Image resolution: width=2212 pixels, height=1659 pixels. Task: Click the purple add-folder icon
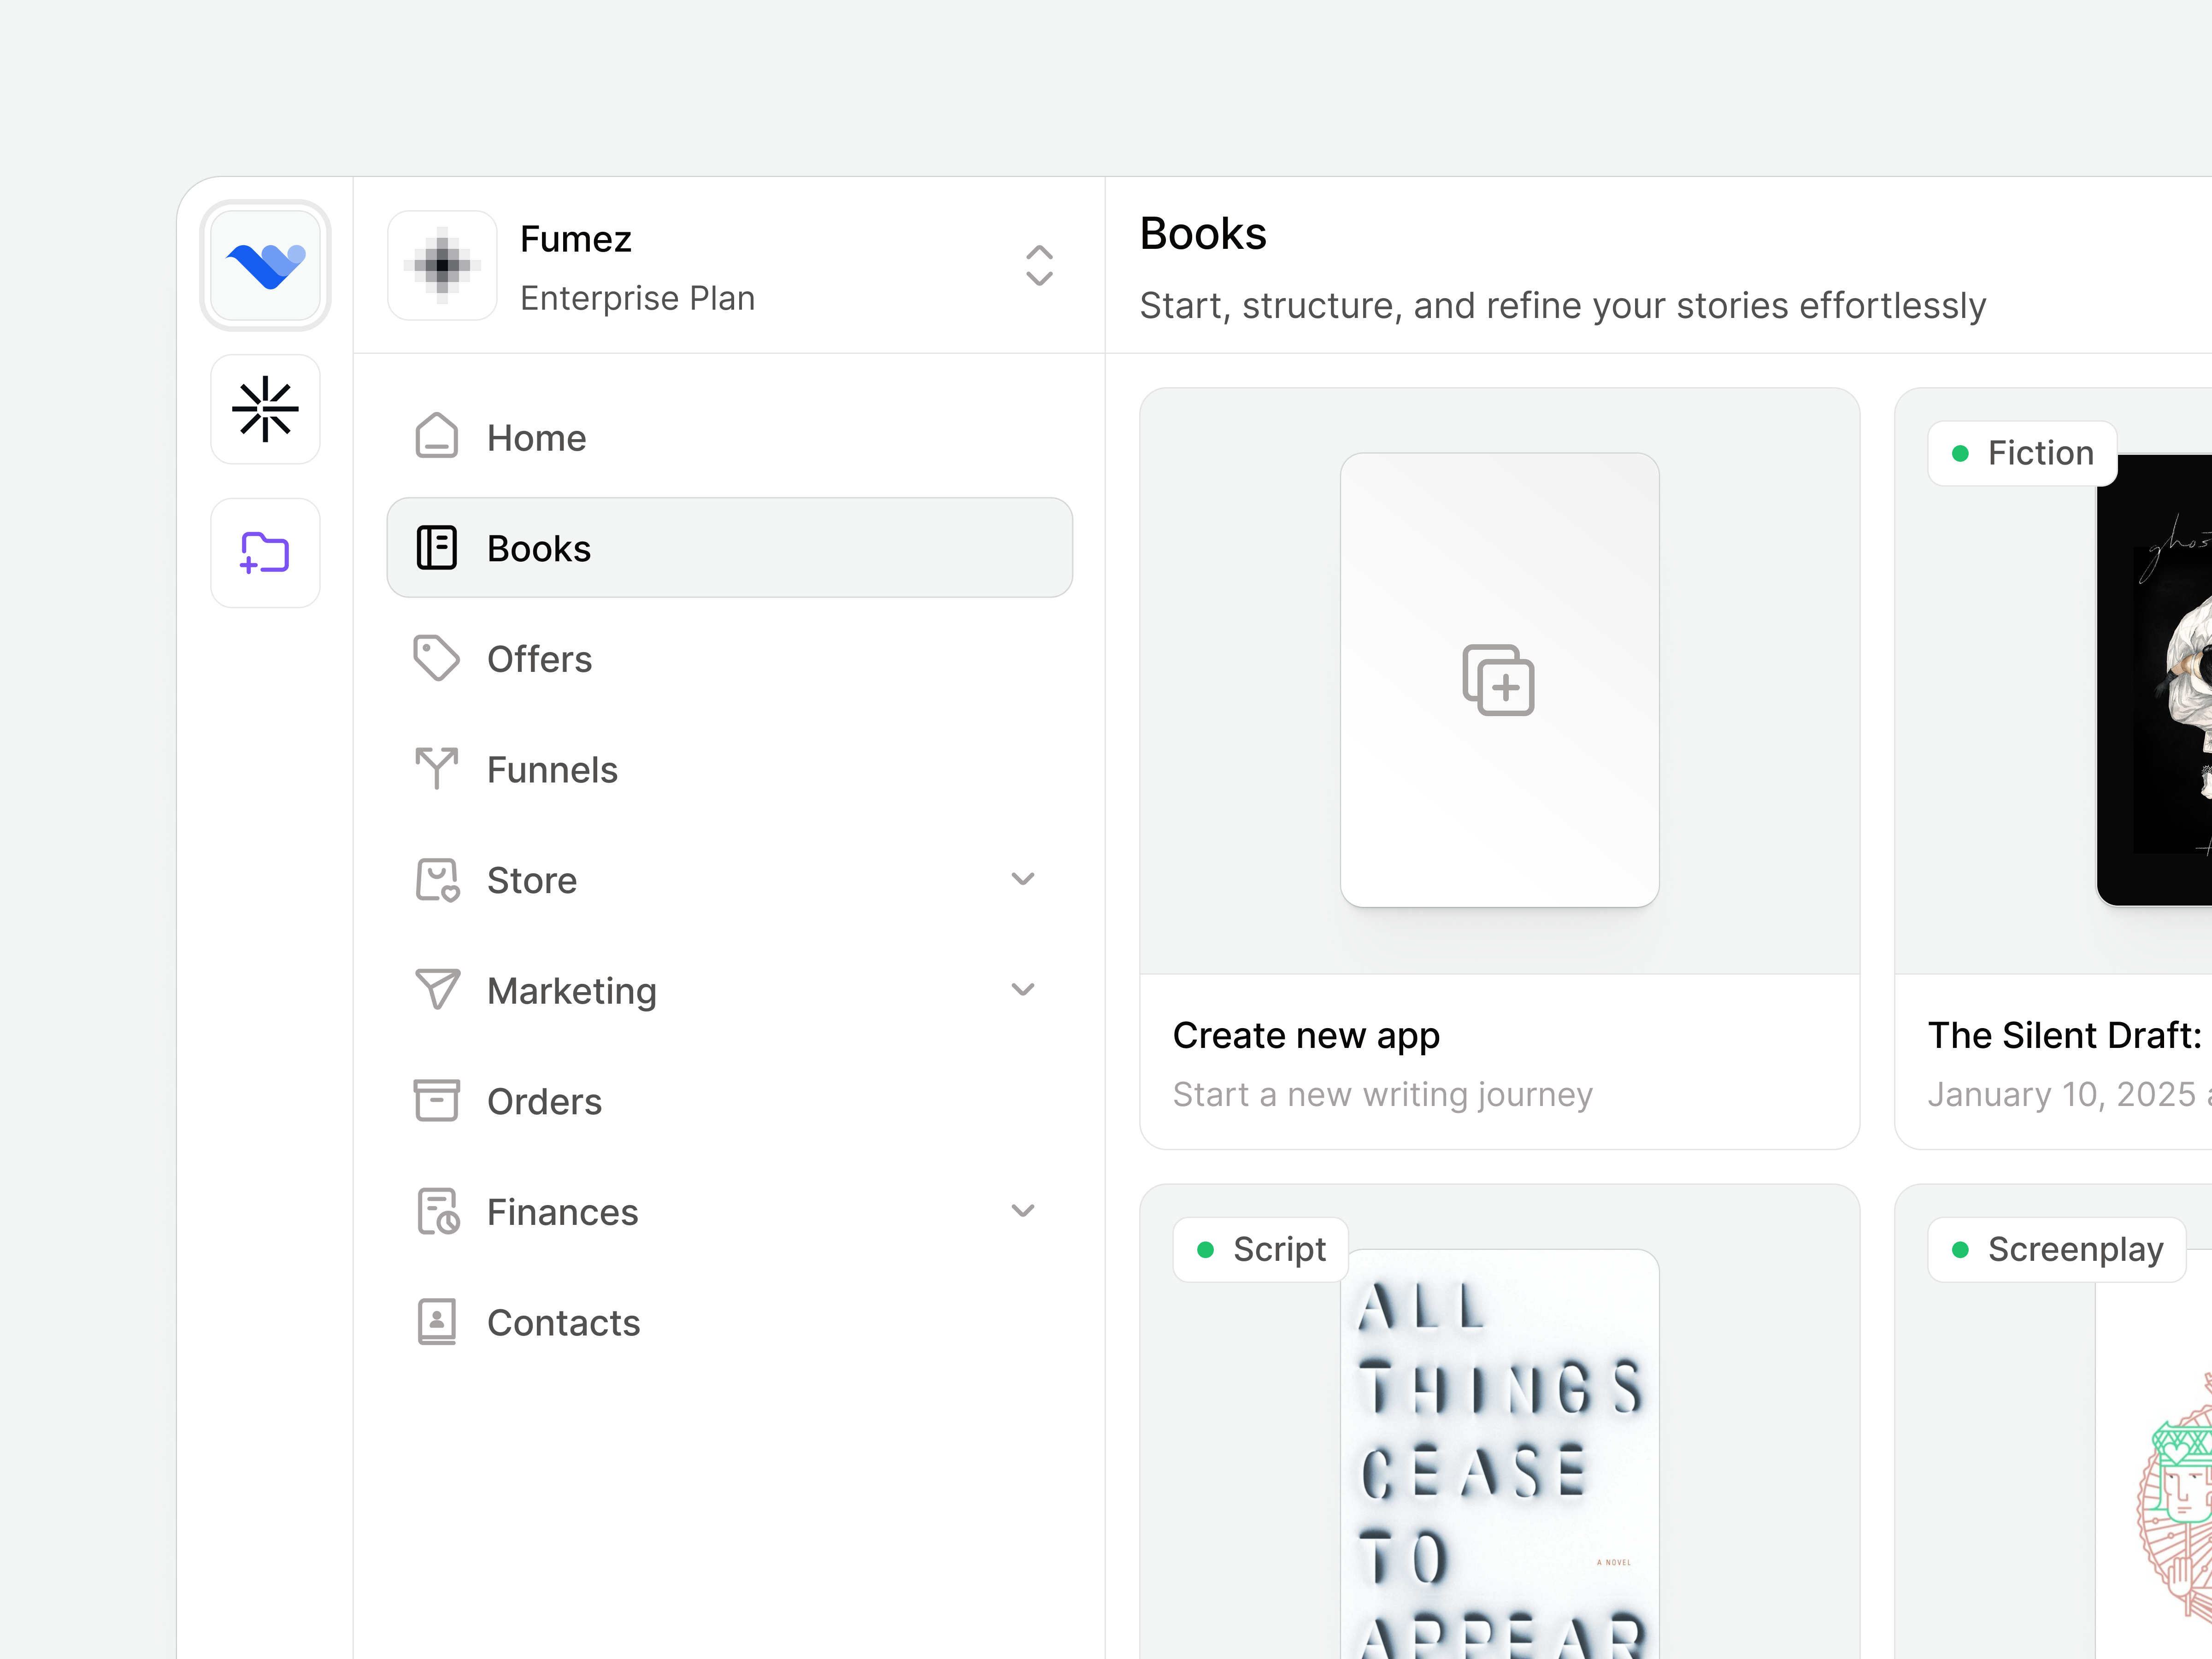(x=265, y=553)
